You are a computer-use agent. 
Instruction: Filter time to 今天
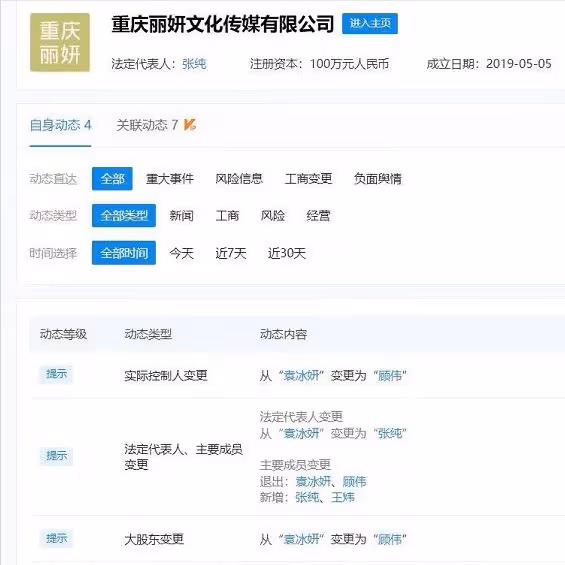(x=181, y=253)
